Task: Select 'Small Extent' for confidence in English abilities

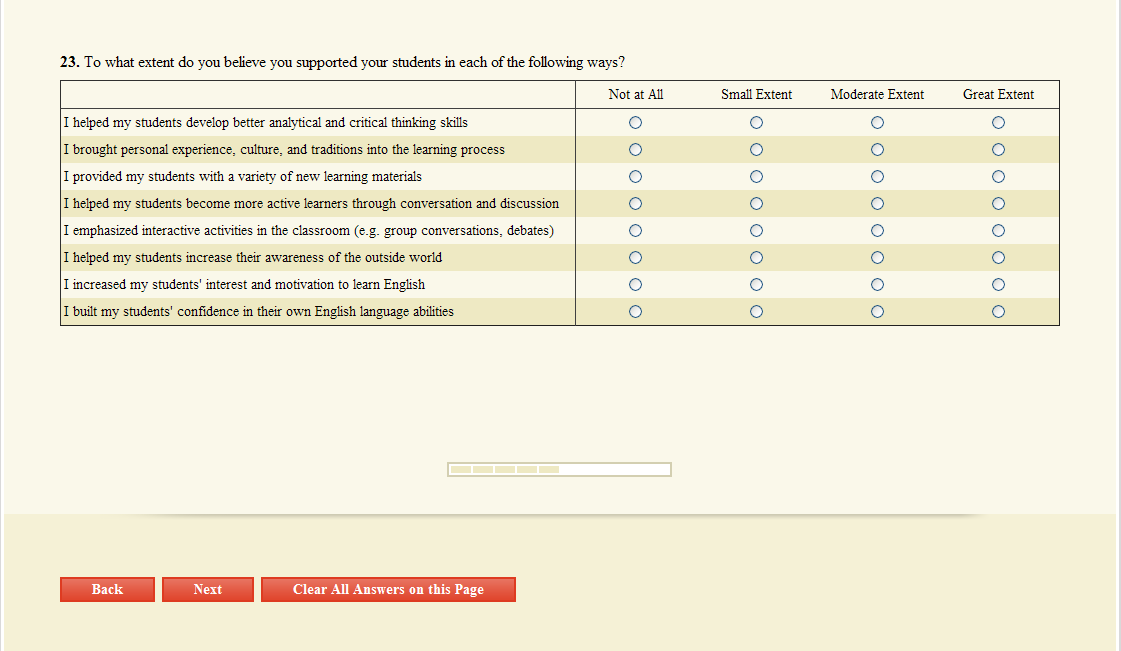Action: (756, 312)
